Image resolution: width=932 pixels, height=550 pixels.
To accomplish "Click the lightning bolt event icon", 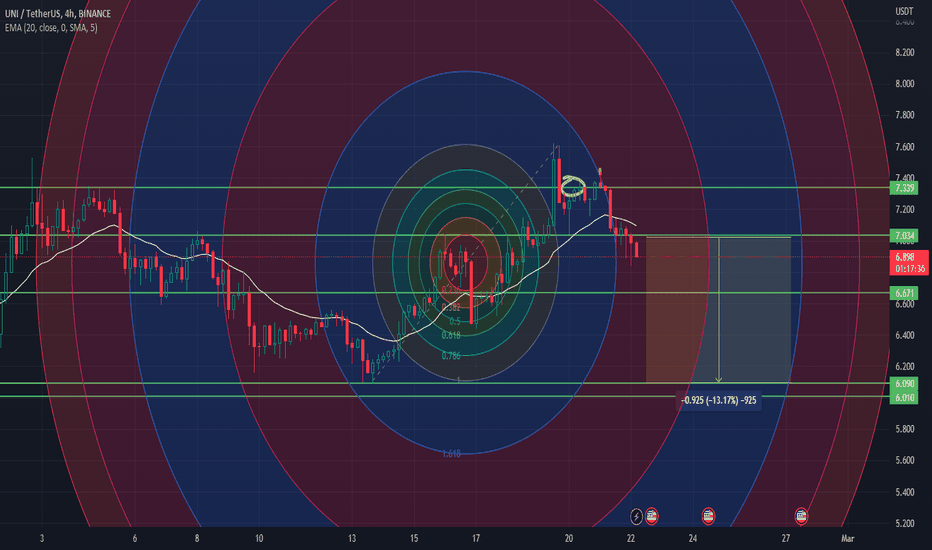I will click(x=636, y=516).
